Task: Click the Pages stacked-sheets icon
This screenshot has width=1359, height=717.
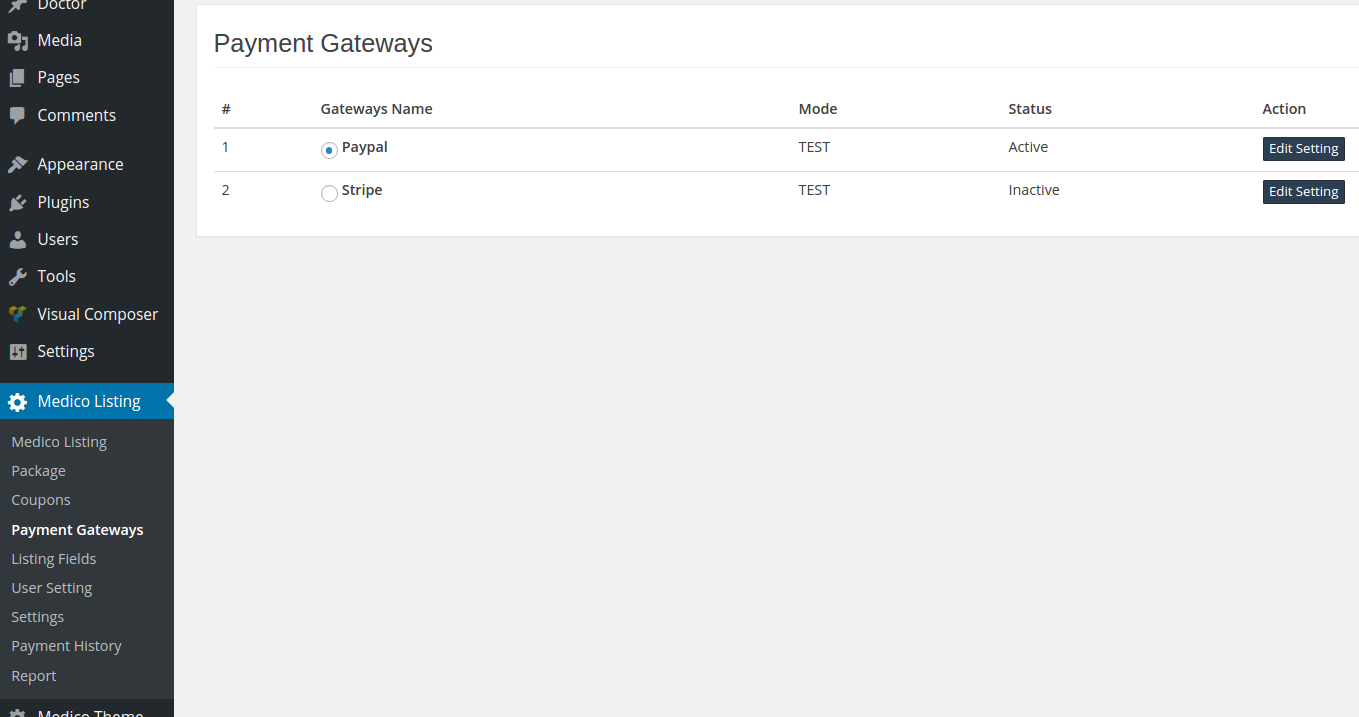Action: tap(17, 78)
